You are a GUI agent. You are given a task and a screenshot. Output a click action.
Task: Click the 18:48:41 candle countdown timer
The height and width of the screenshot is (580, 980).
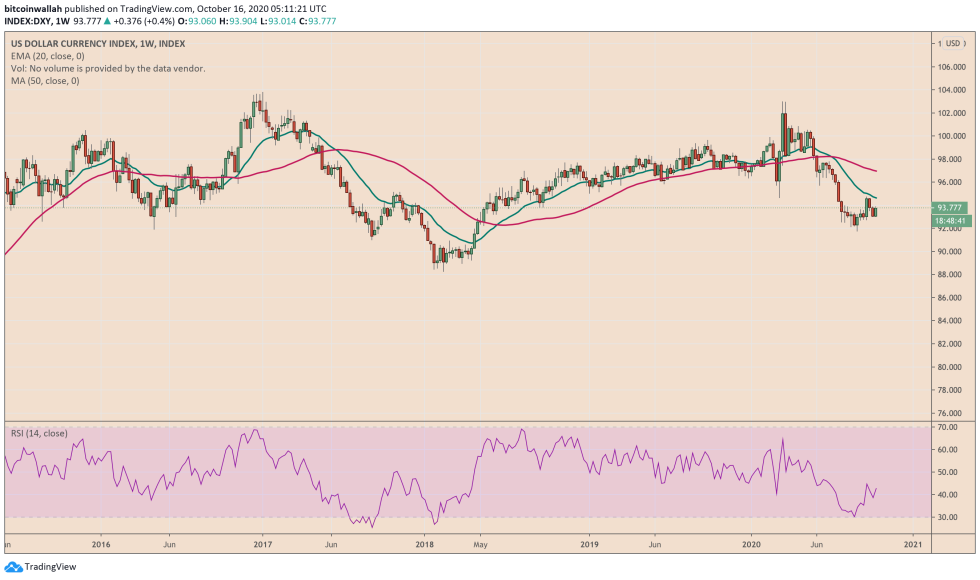pyautogui.click(x=949, y=221)
